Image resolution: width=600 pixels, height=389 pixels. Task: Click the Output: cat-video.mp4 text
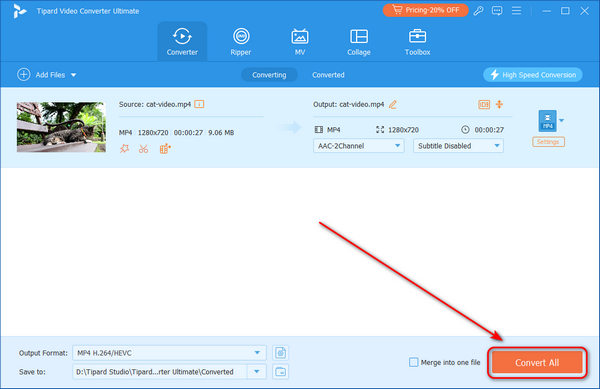pos(348,104)
